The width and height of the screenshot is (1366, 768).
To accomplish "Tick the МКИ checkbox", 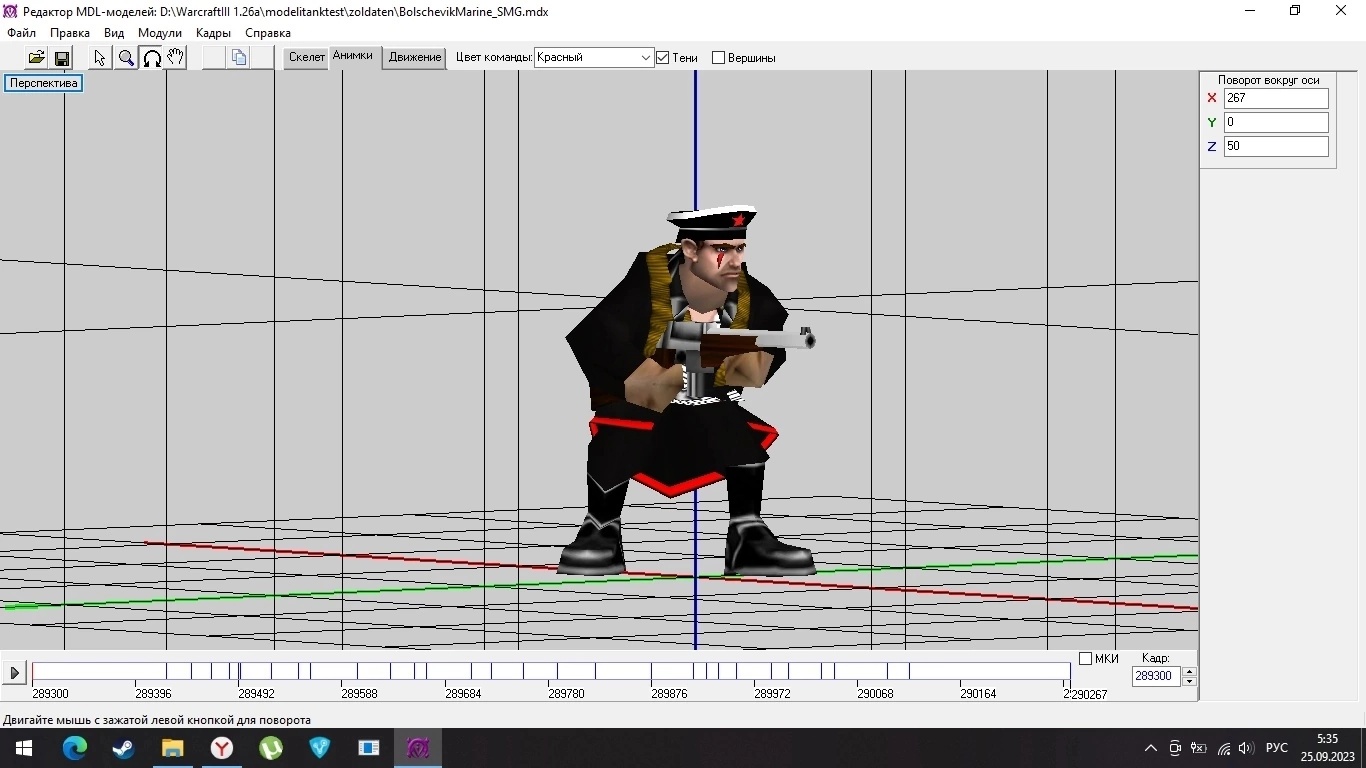I will tap(1085, 659).
